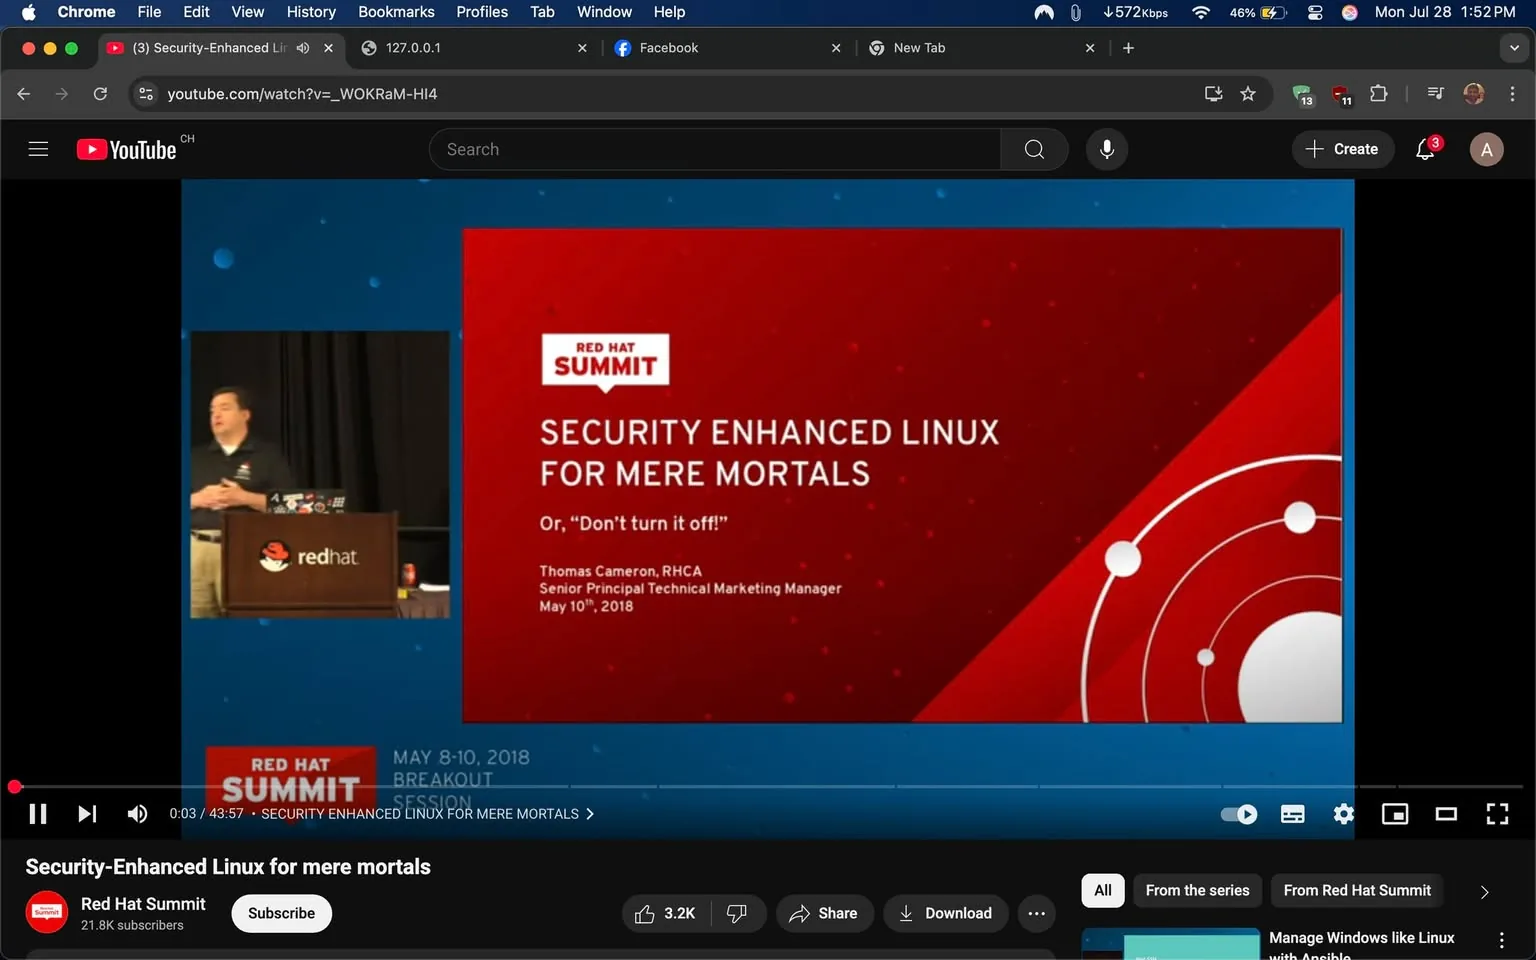Subscribe to Red Hat Summit
Viewport: 1536px width, 960px height.
coord(281,913)
